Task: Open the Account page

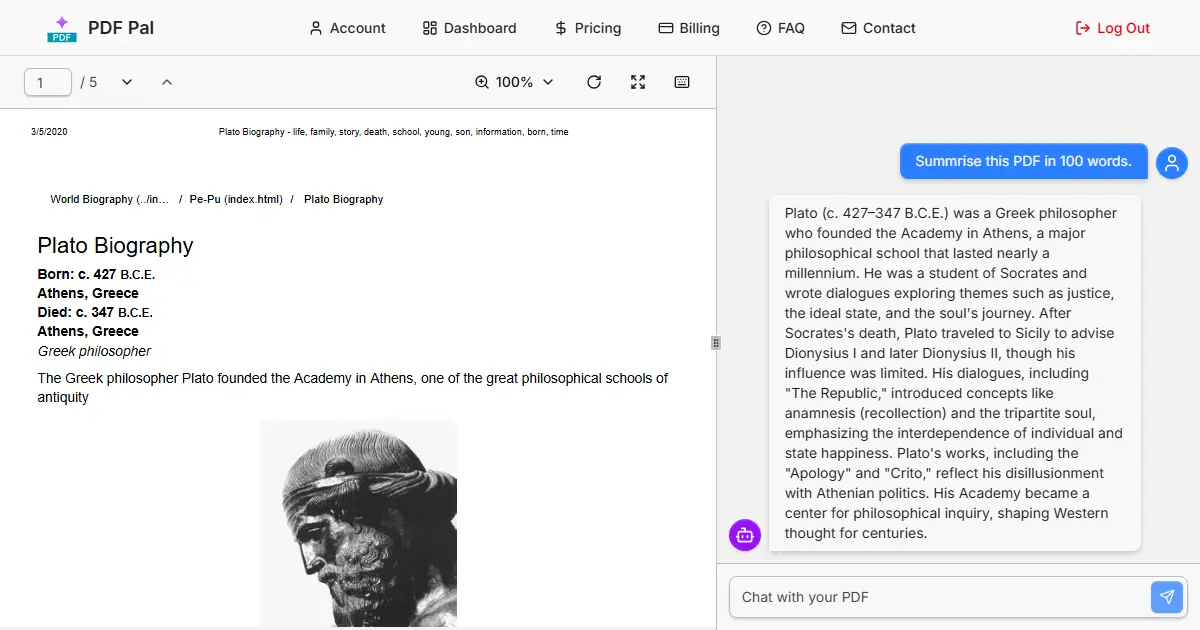Action: (x=347, y=28)
